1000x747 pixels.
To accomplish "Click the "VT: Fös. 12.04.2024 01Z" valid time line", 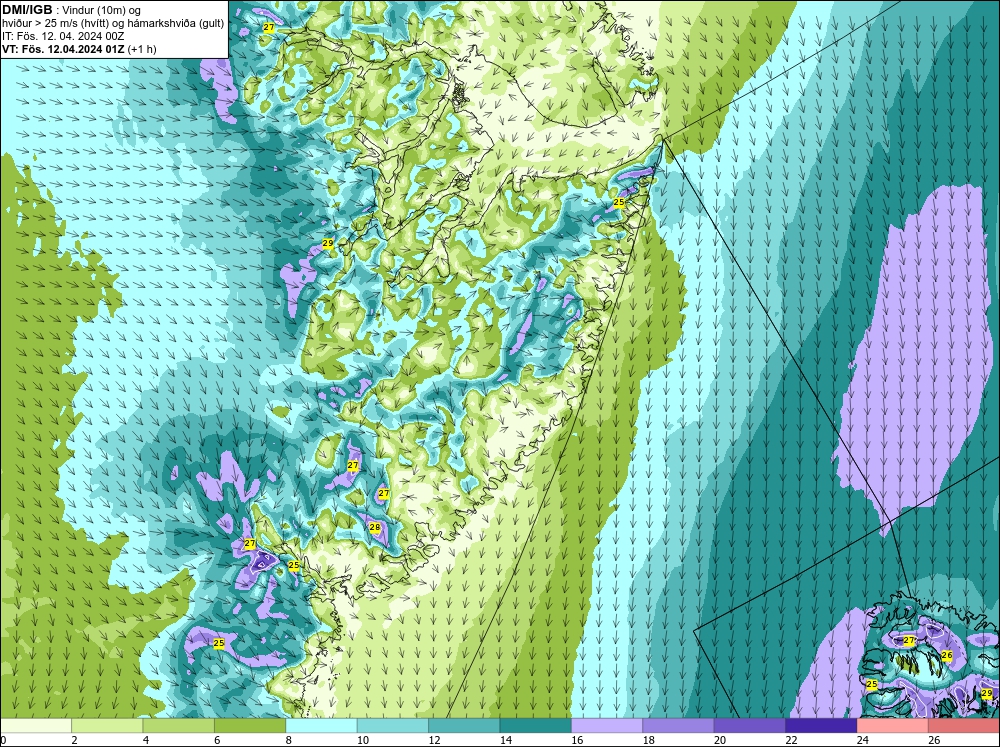I will (x=64, y=49).
